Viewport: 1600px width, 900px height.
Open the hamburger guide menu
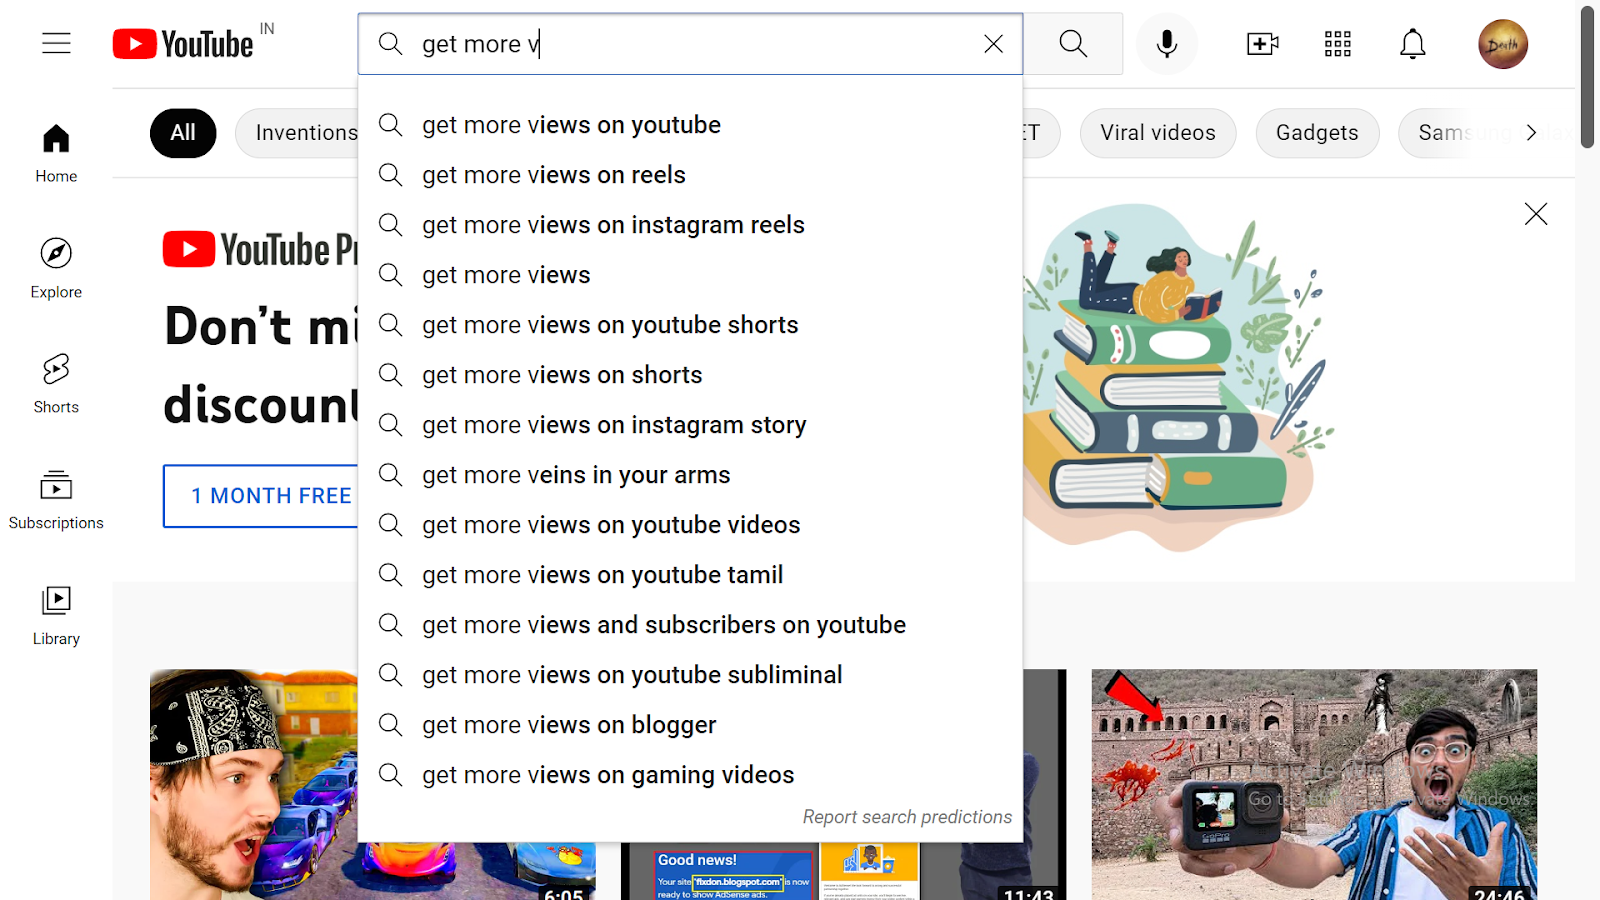click(x=56, y=43)
